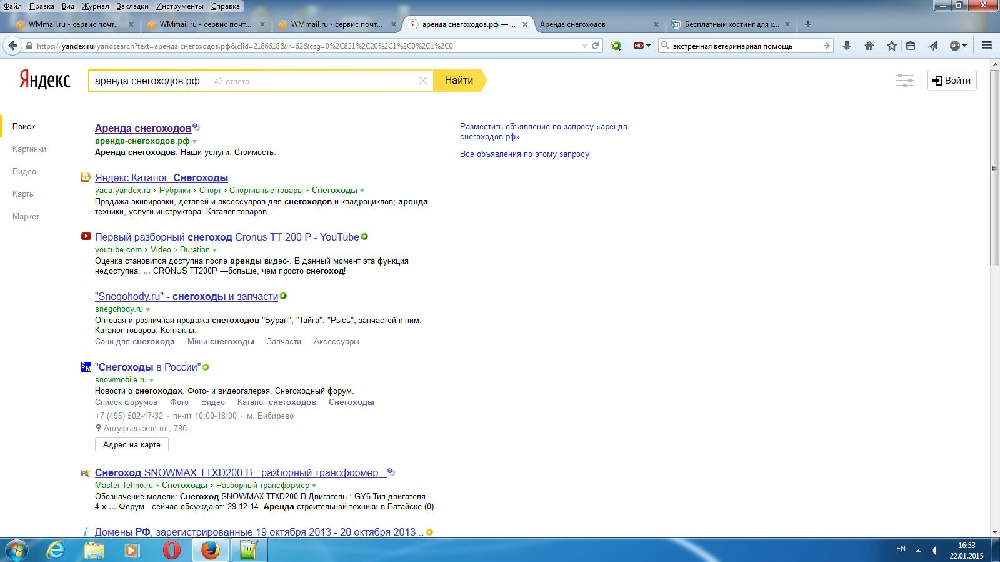
Task: Expand arrow next to аренда-снегоходов.рф URL
Action: pyautogui.click(x=195, y=142)
